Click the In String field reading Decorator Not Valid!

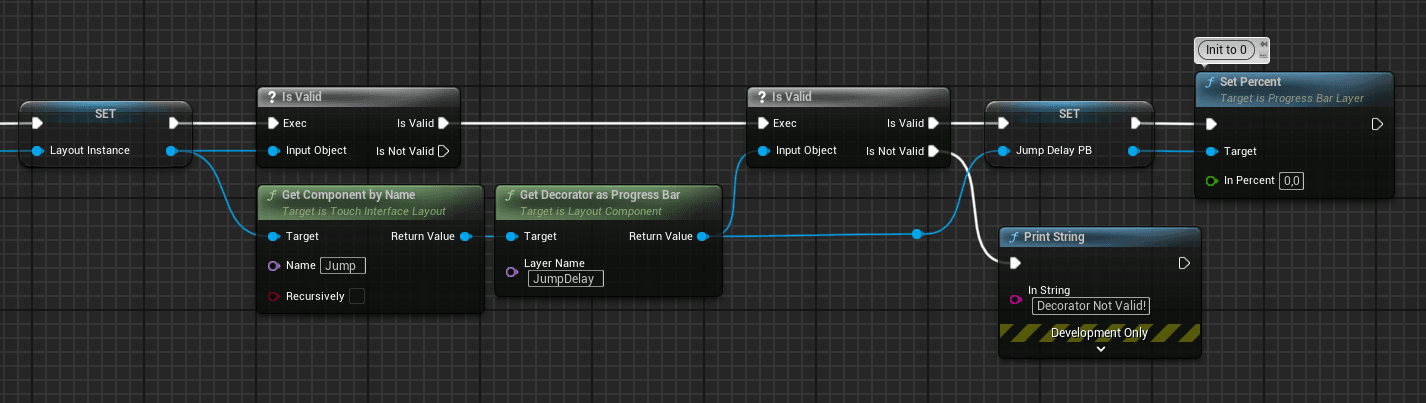coord(1091,306)
